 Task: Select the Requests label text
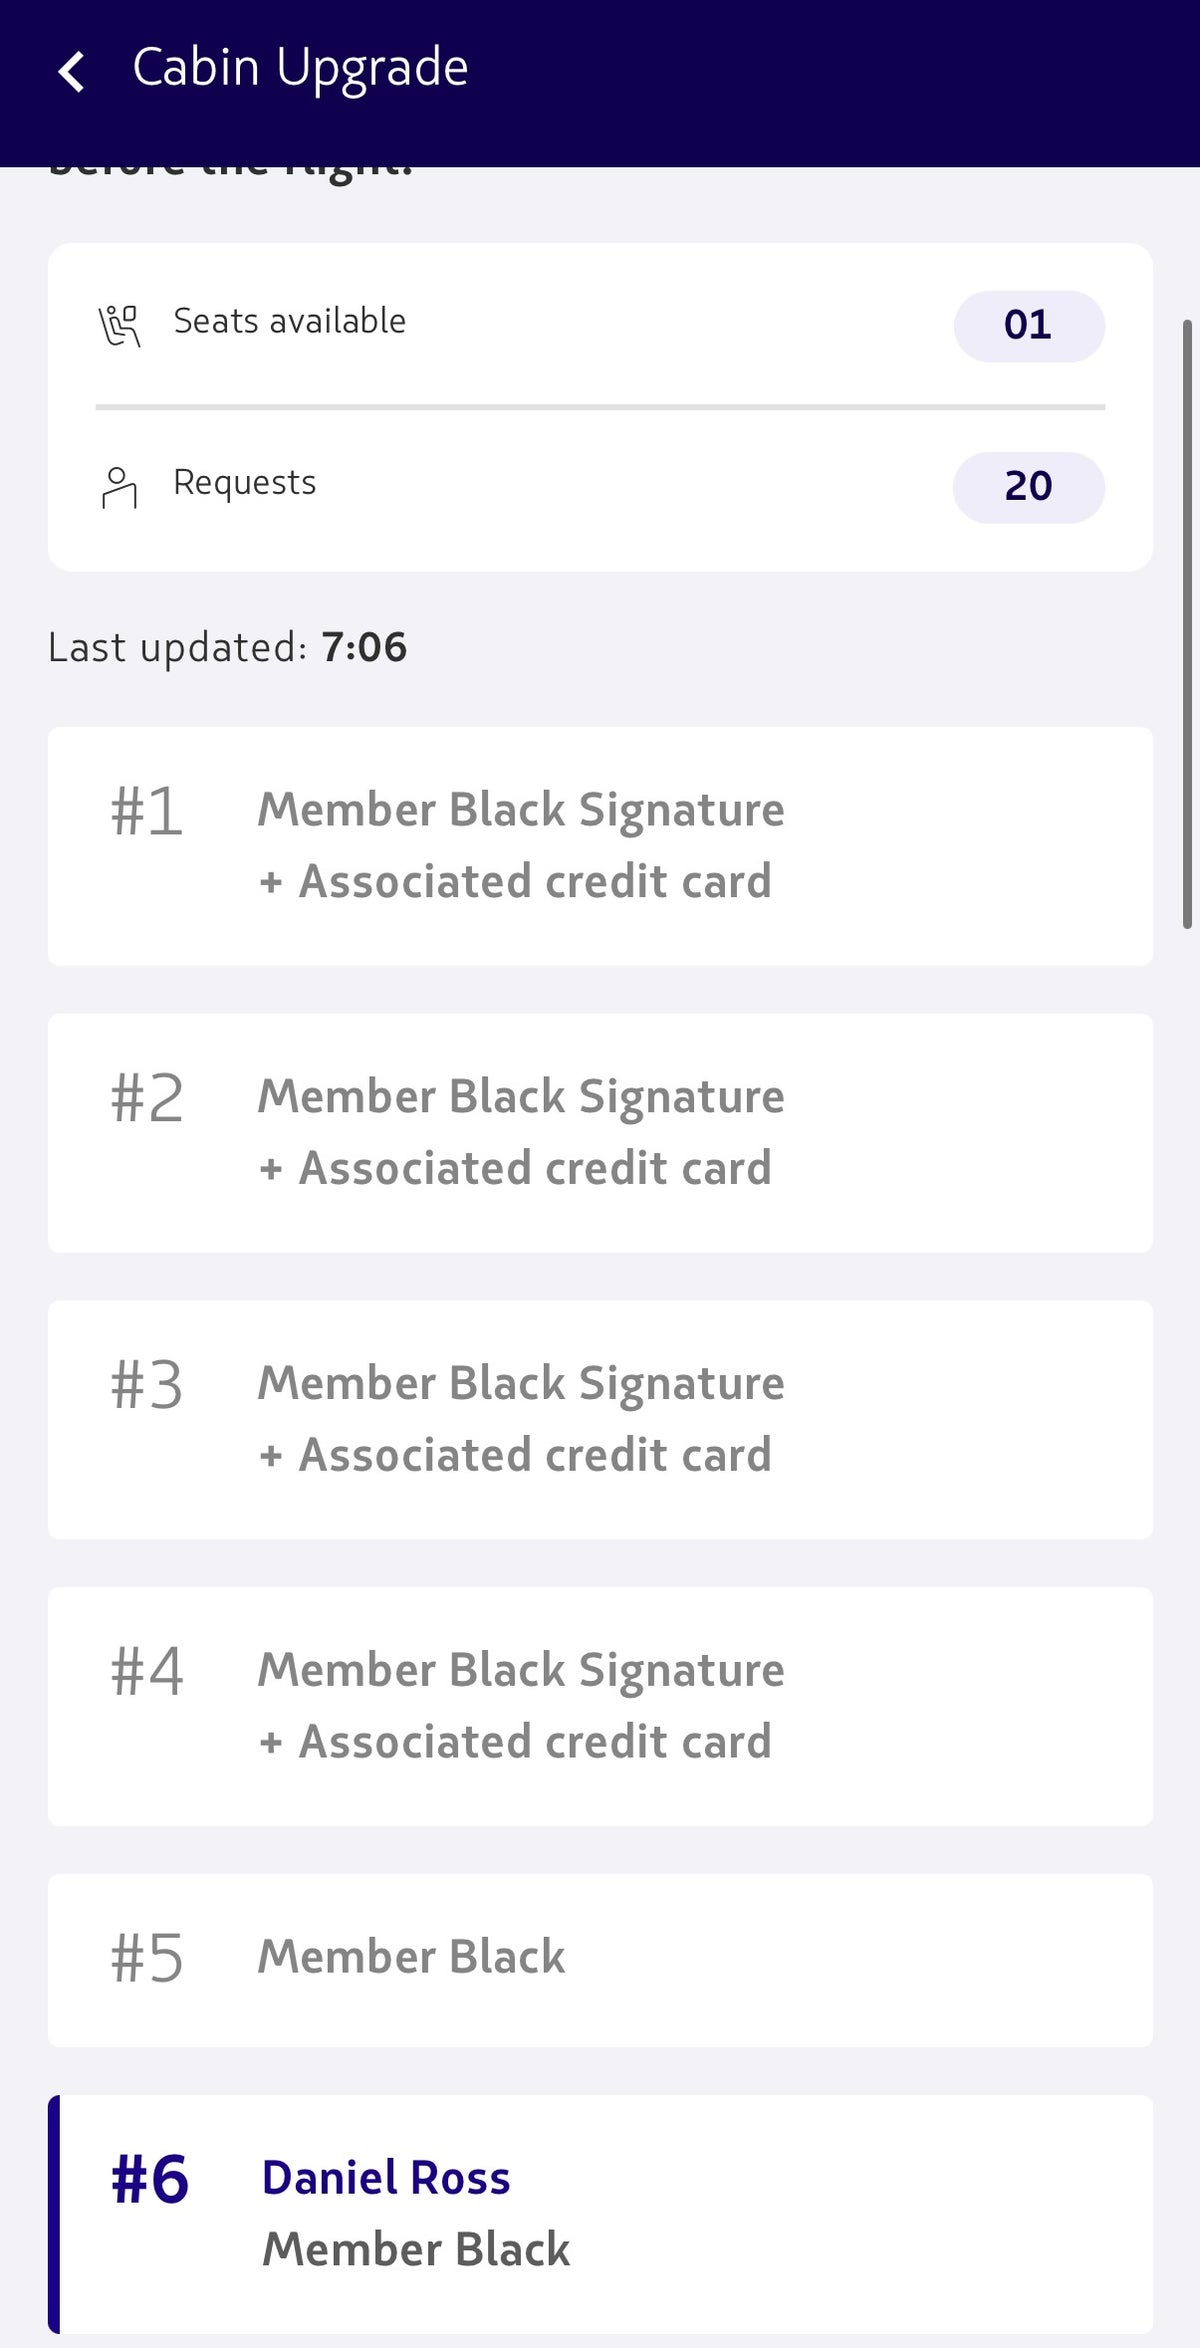[245, 483]
